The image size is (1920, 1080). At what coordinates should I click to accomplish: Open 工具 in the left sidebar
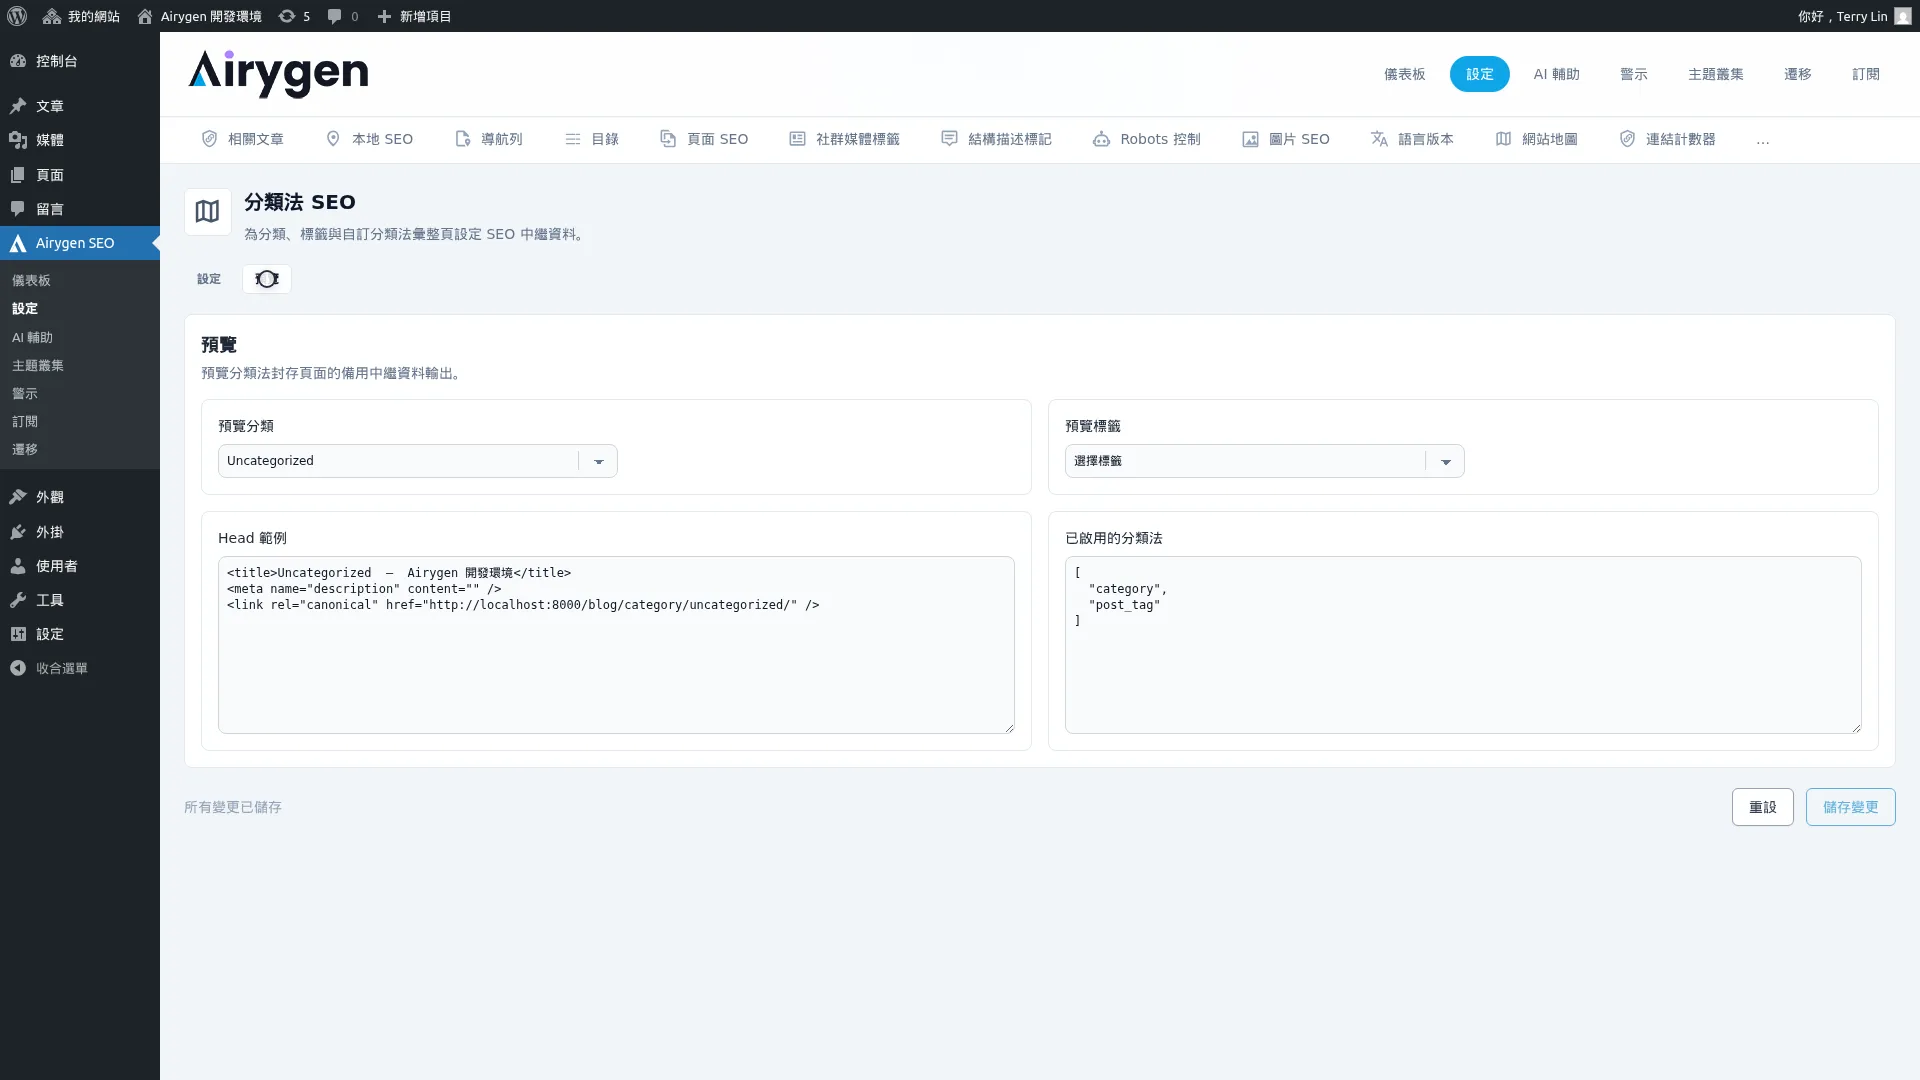pos(80,600)
